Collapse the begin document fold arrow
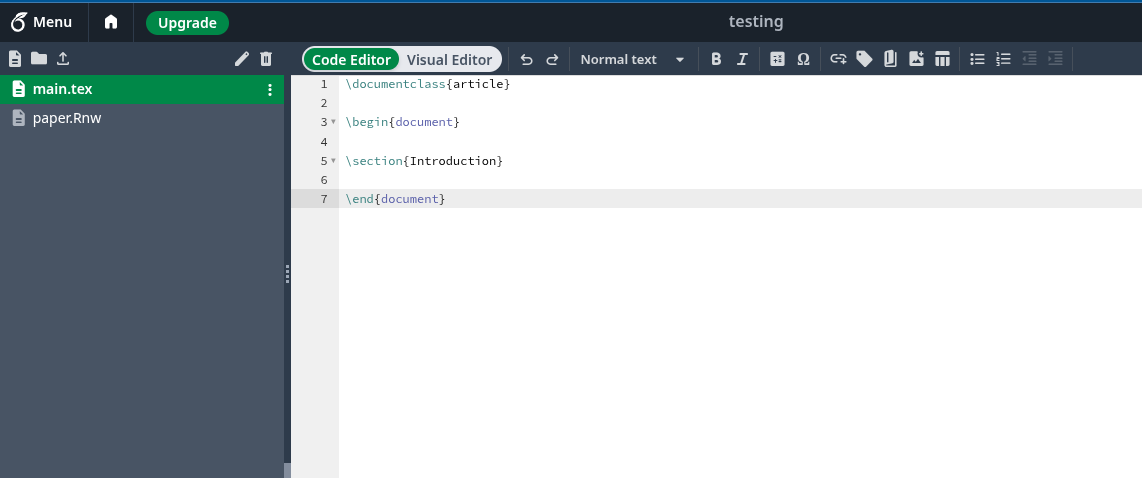This screenshot has width=1142, height=478. (333, 122)
